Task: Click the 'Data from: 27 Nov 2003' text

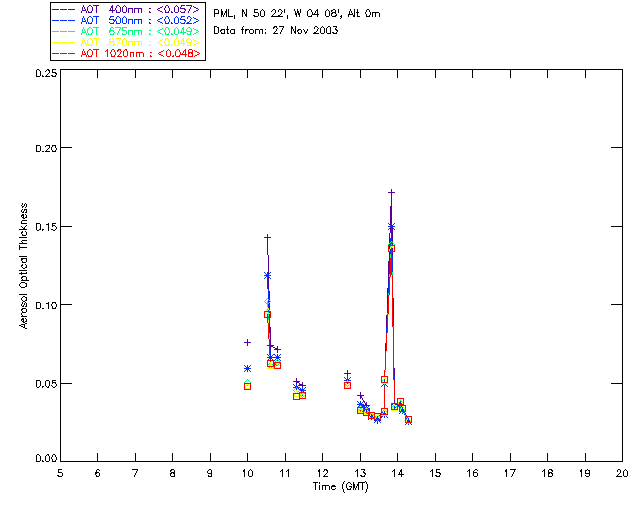Action: click(276, 30)
